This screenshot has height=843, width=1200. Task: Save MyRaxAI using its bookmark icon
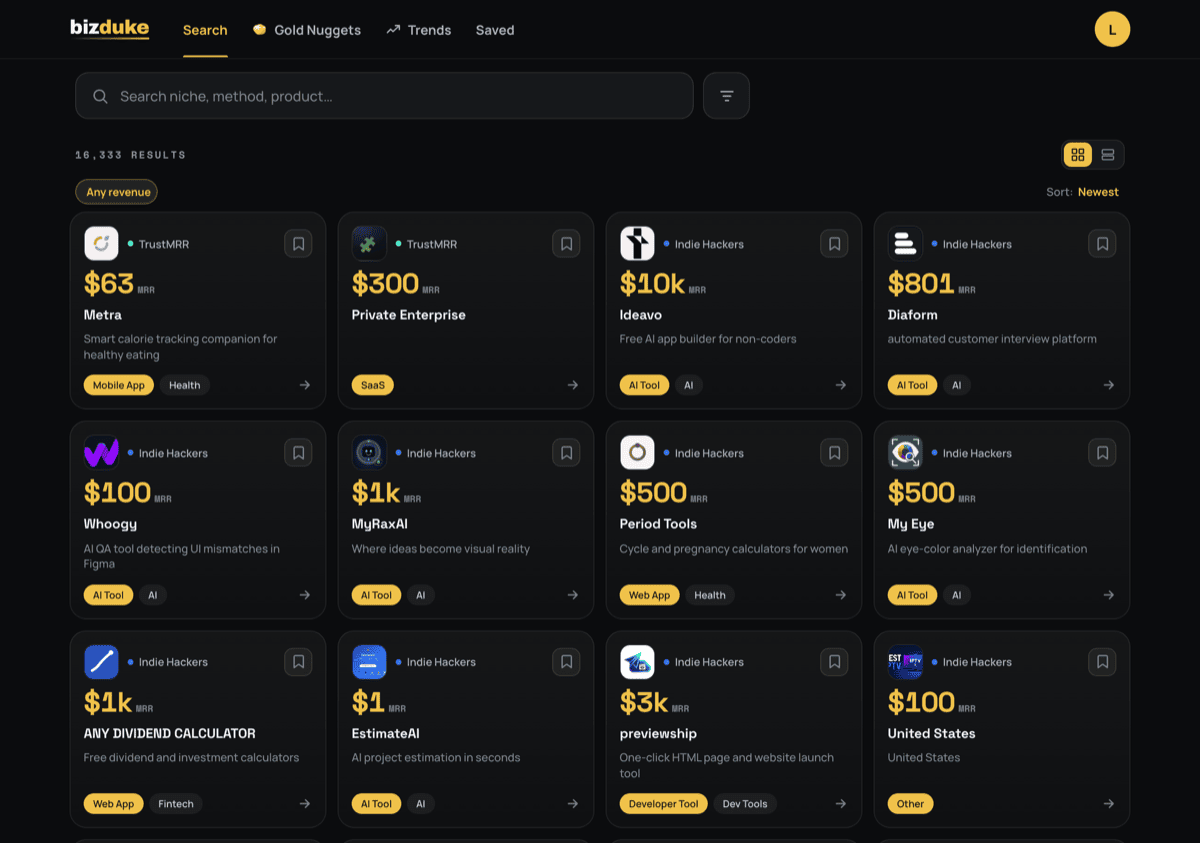point(566,453)
